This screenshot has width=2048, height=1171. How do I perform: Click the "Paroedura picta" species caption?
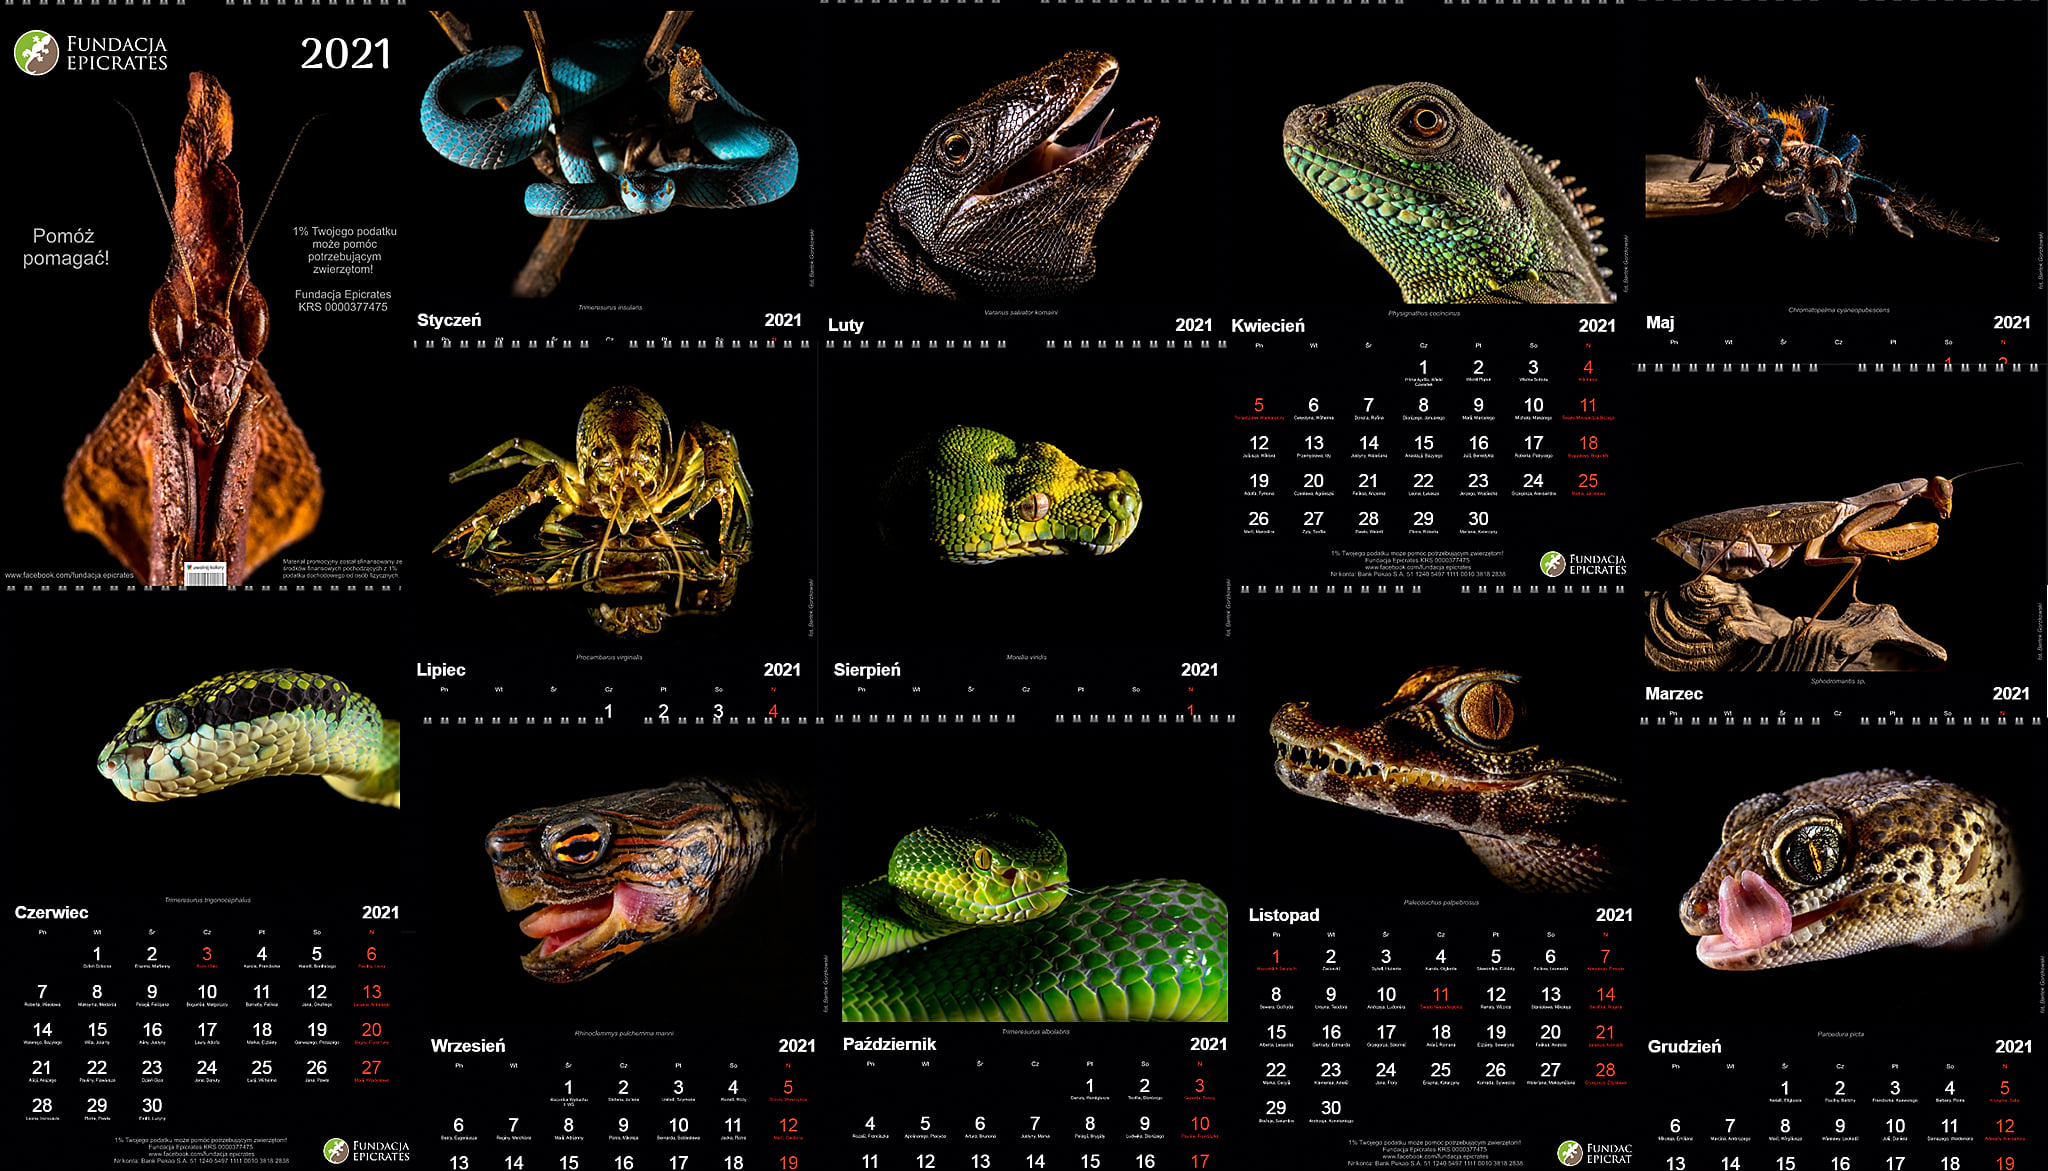tap(1841, 1034)
